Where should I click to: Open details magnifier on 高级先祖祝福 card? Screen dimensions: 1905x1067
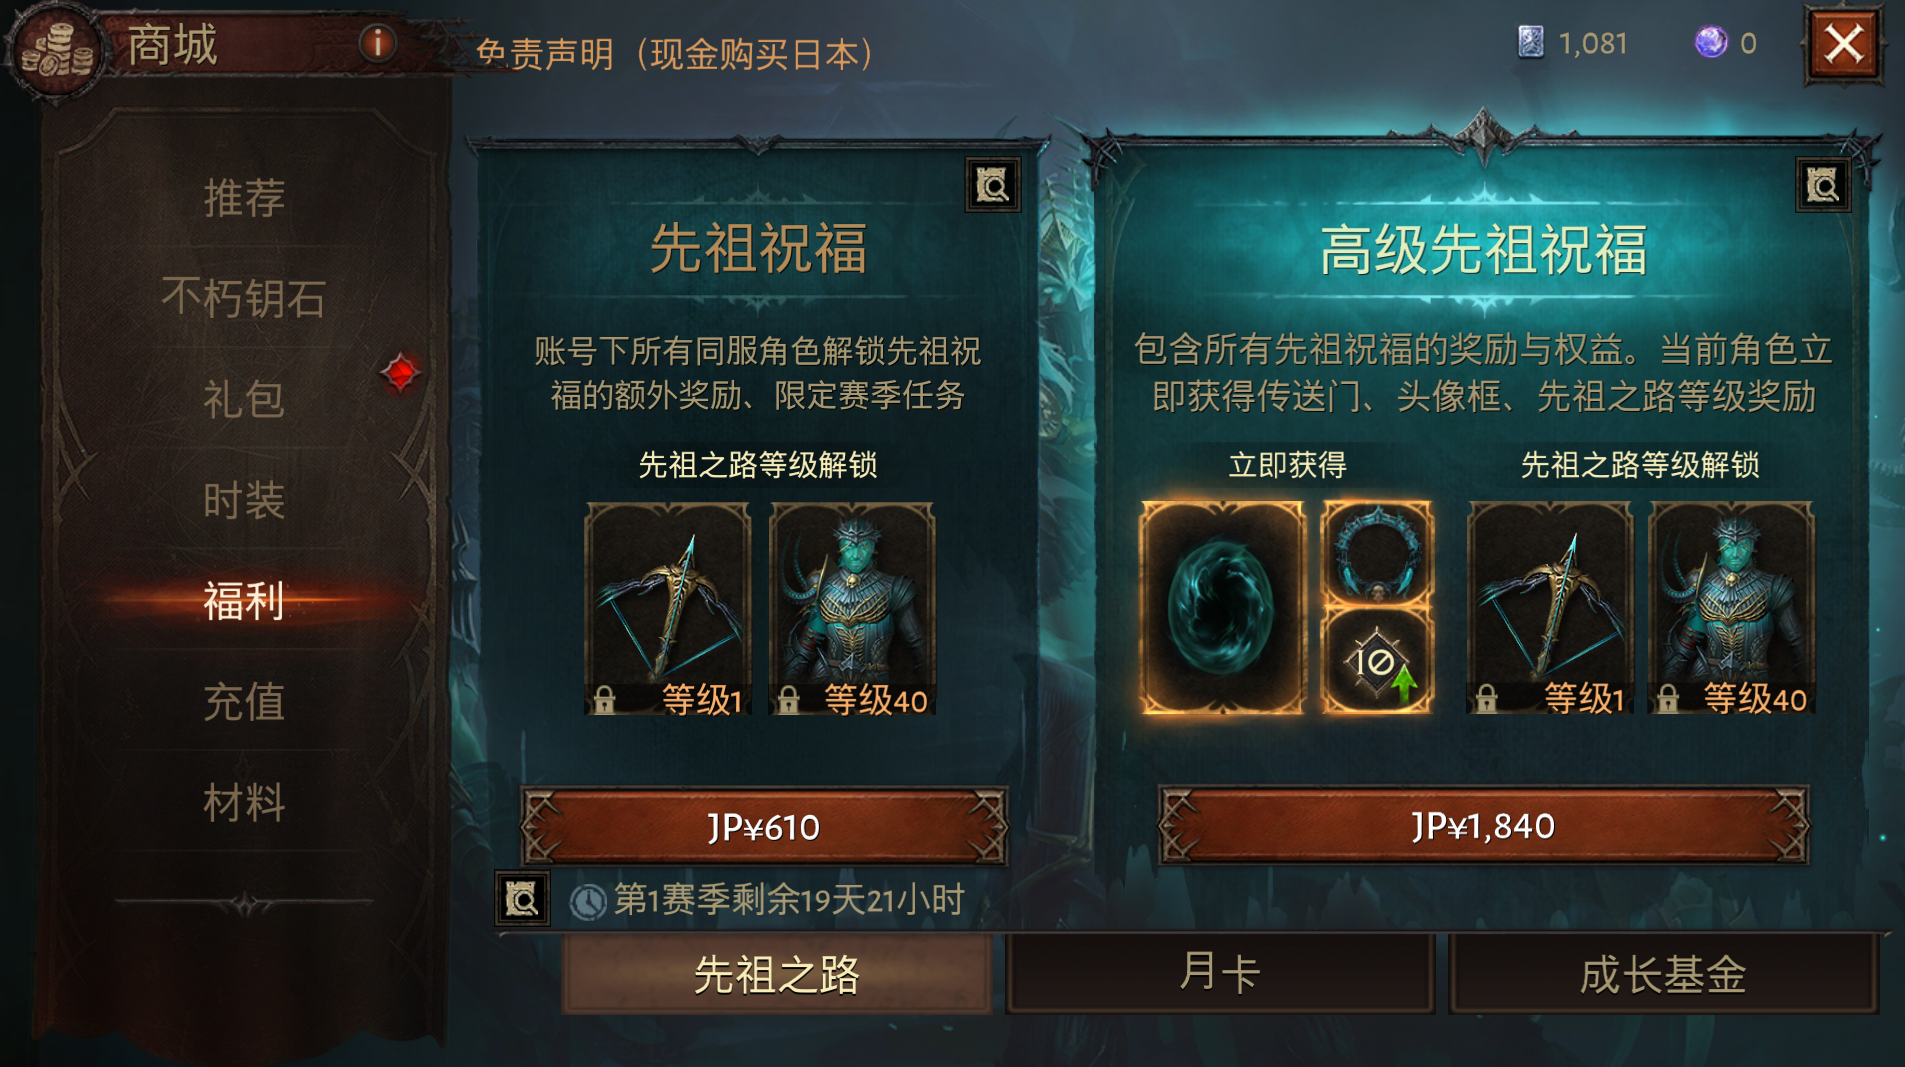point(1822,185)
